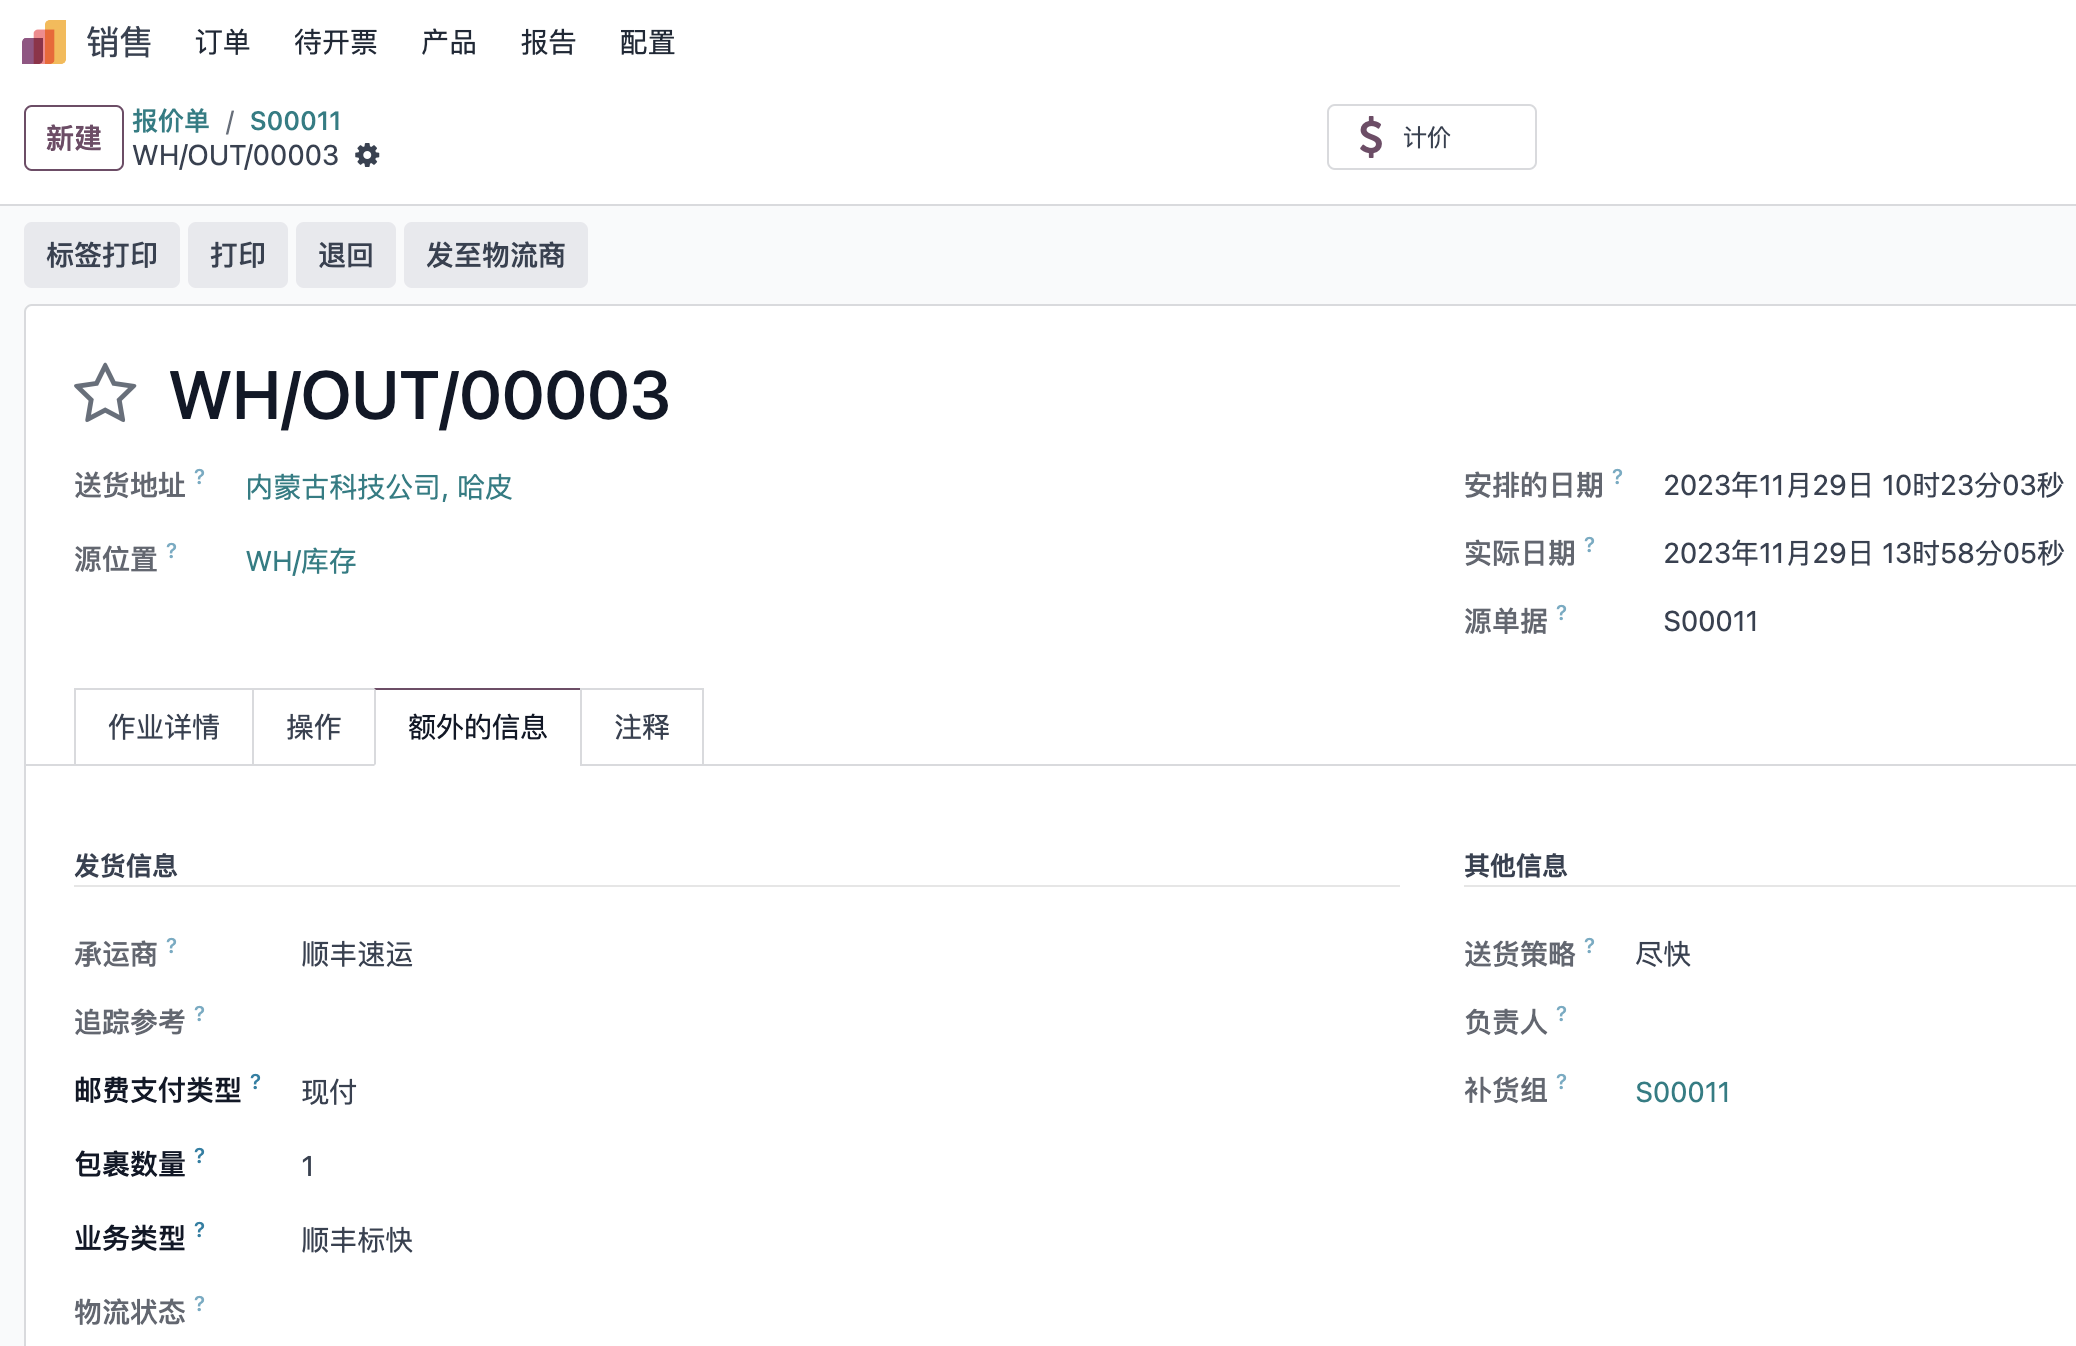Open the 配置 menu
Screen dimensions: 2076x1346
click(647, 43)
